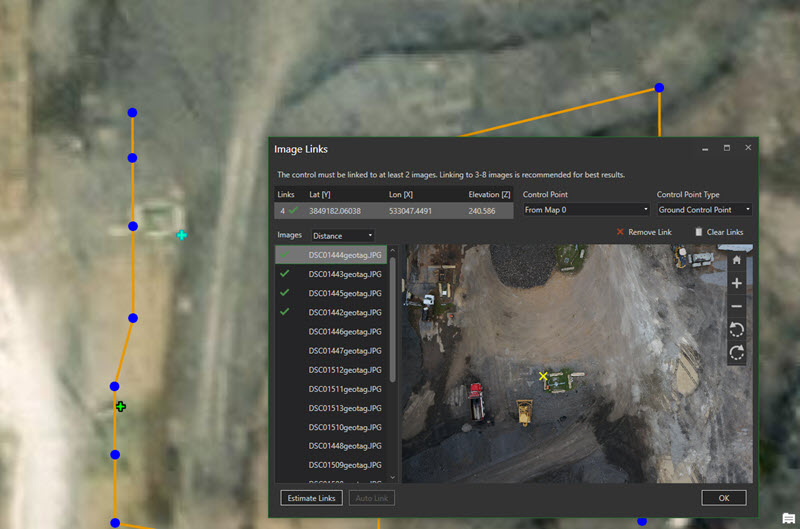
Task: Rotate image counterclockwise icon
Action: coord(736,330)
